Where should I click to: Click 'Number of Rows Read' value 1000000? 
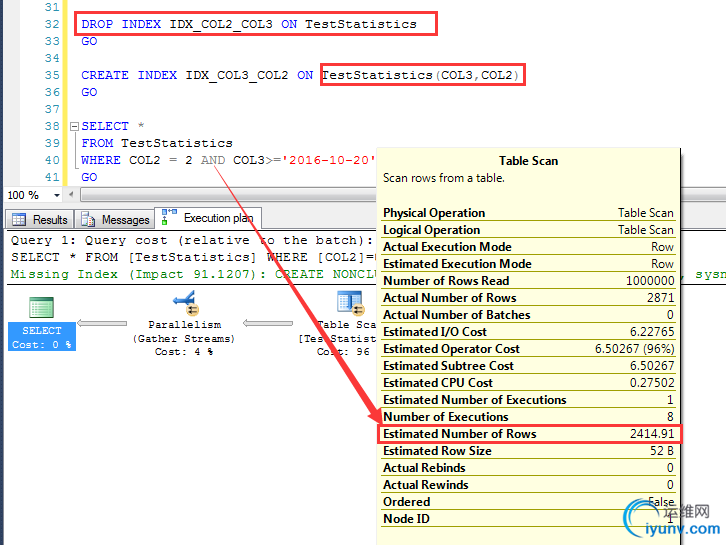(x=650, y=281)
